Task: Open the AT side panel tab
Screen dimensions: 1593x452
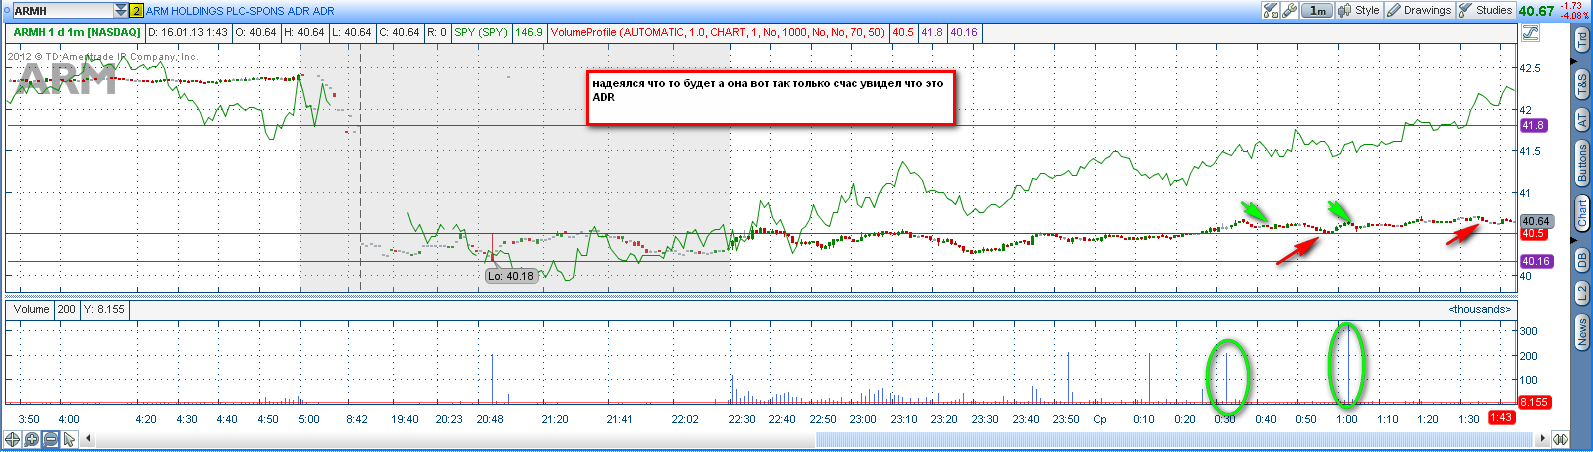Action: tap(1582, 120)
